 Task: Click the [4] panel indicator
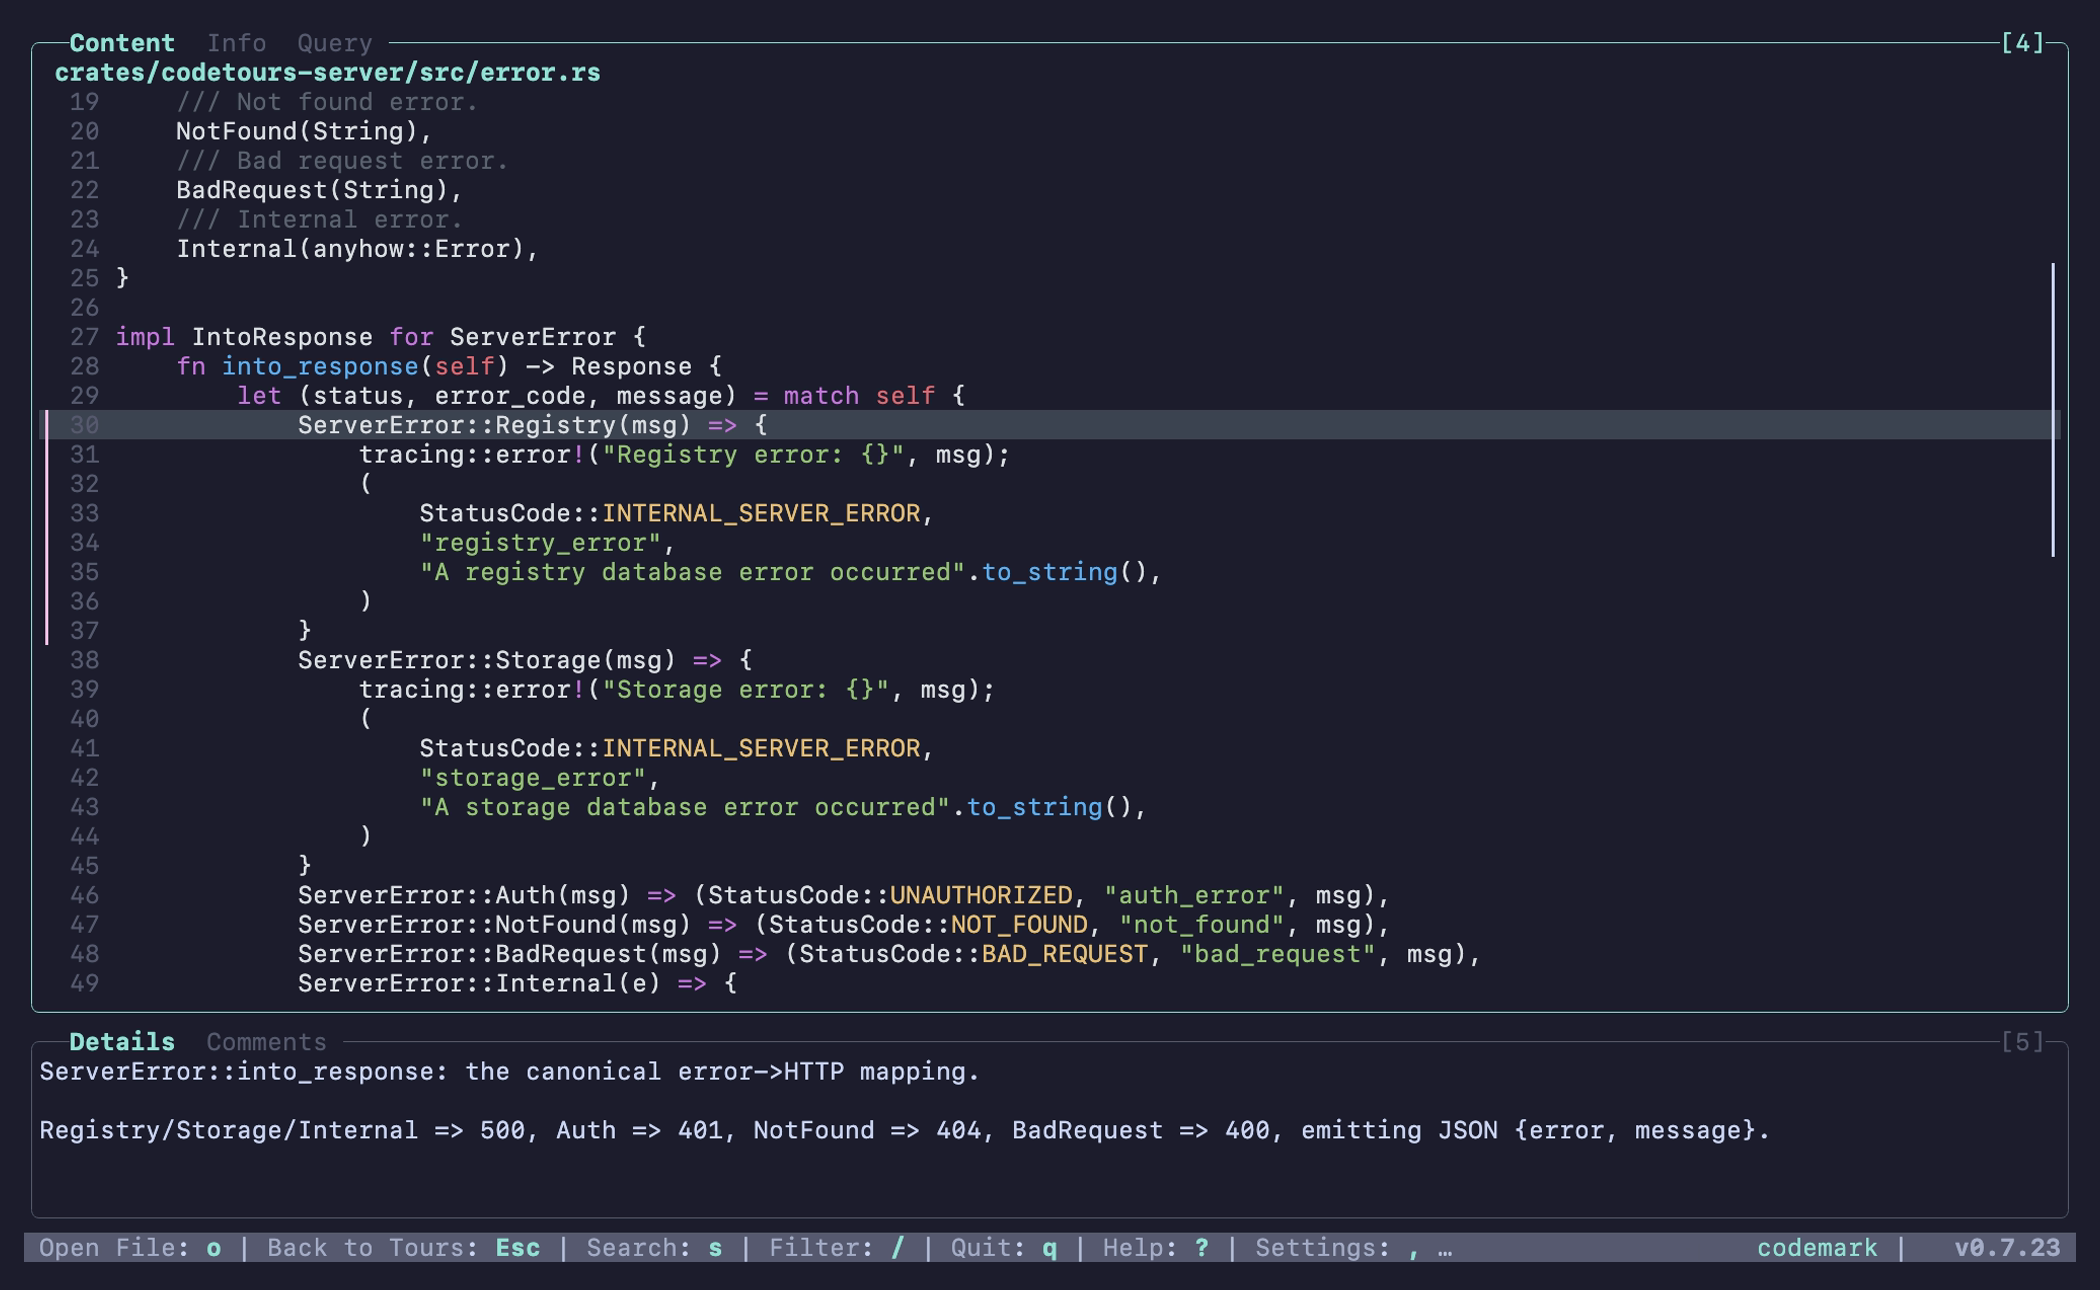pos(2022,43)
